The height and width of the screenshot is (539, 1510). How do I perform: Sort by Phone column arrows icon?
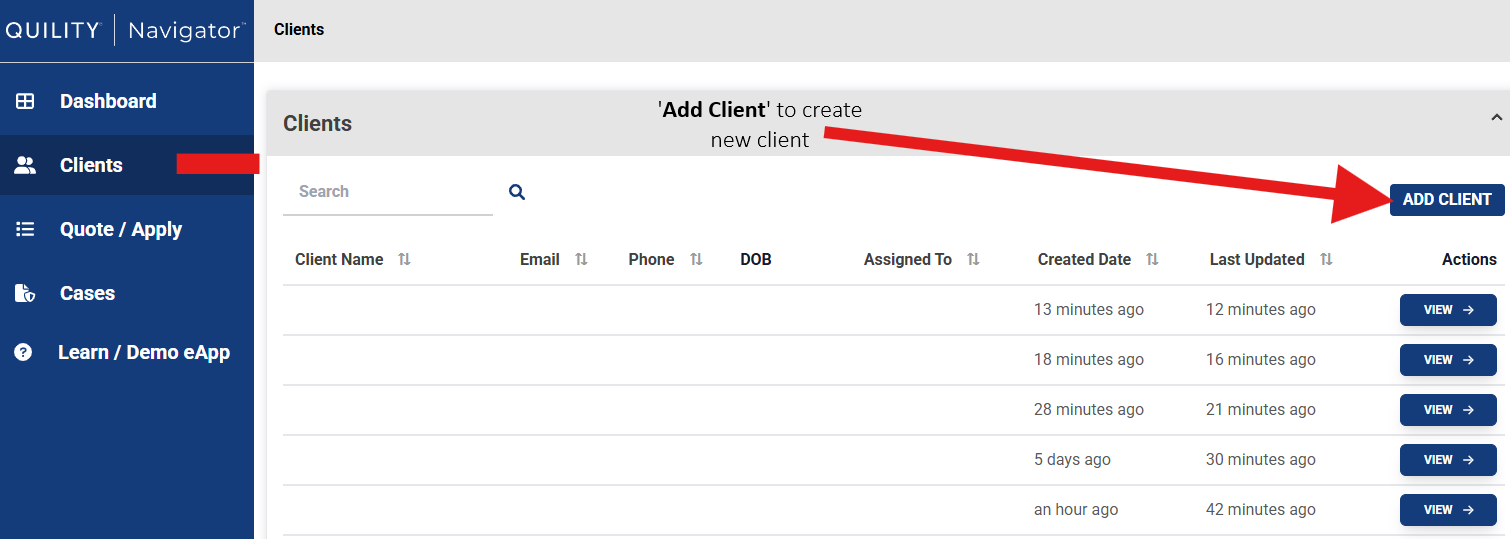point(697,260)
